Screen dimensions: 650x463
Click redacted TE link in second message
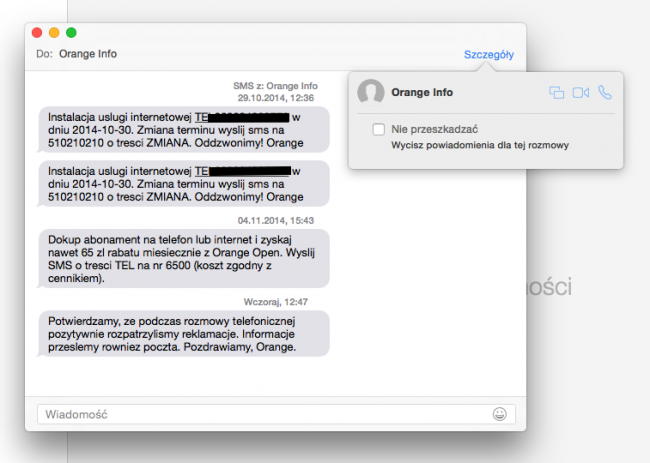point(243,171)
